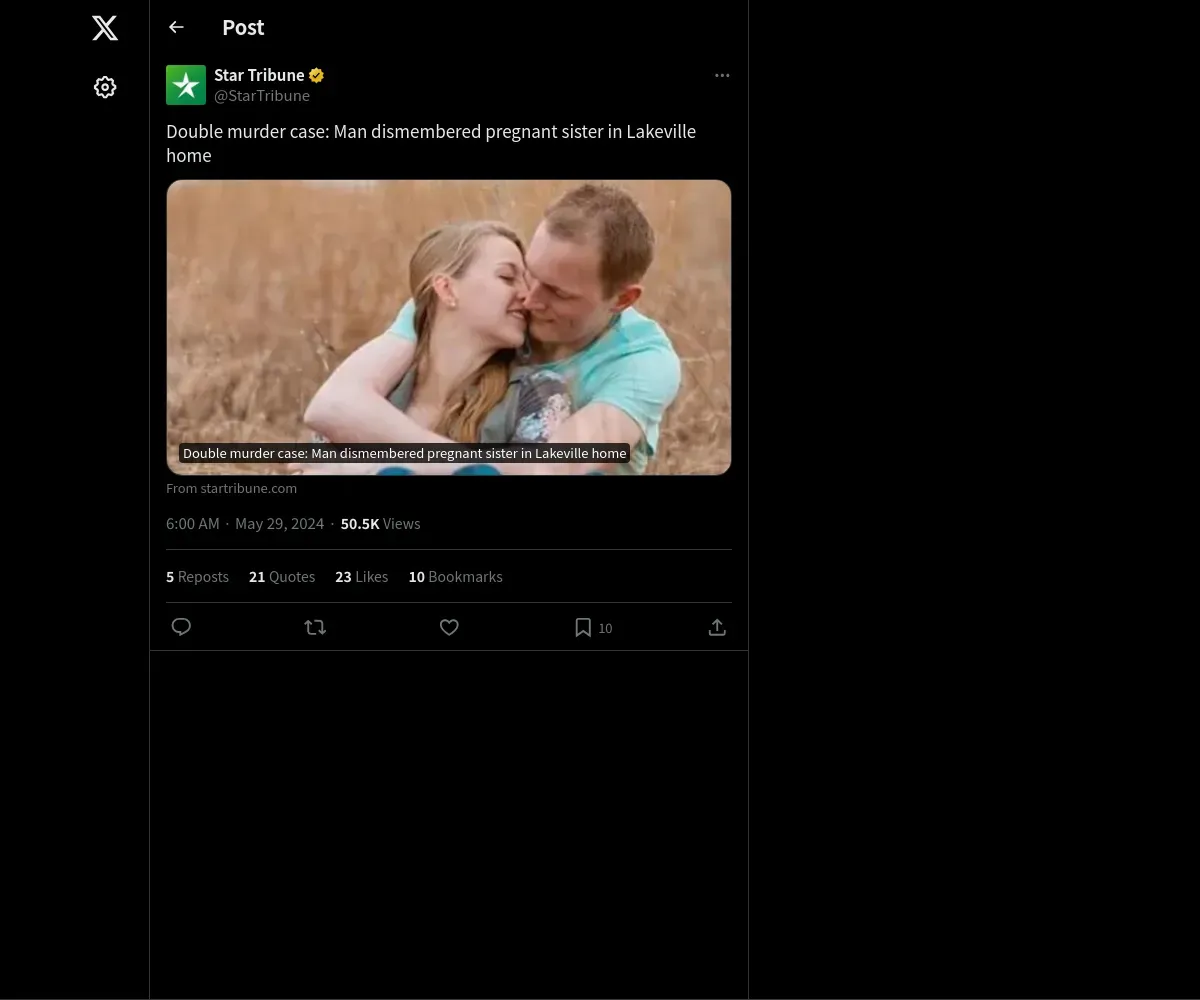Image resolution: width=1200 pixels, height=1000 pixels.
Task: Click the gold verified badge
Action: (316, 75)
